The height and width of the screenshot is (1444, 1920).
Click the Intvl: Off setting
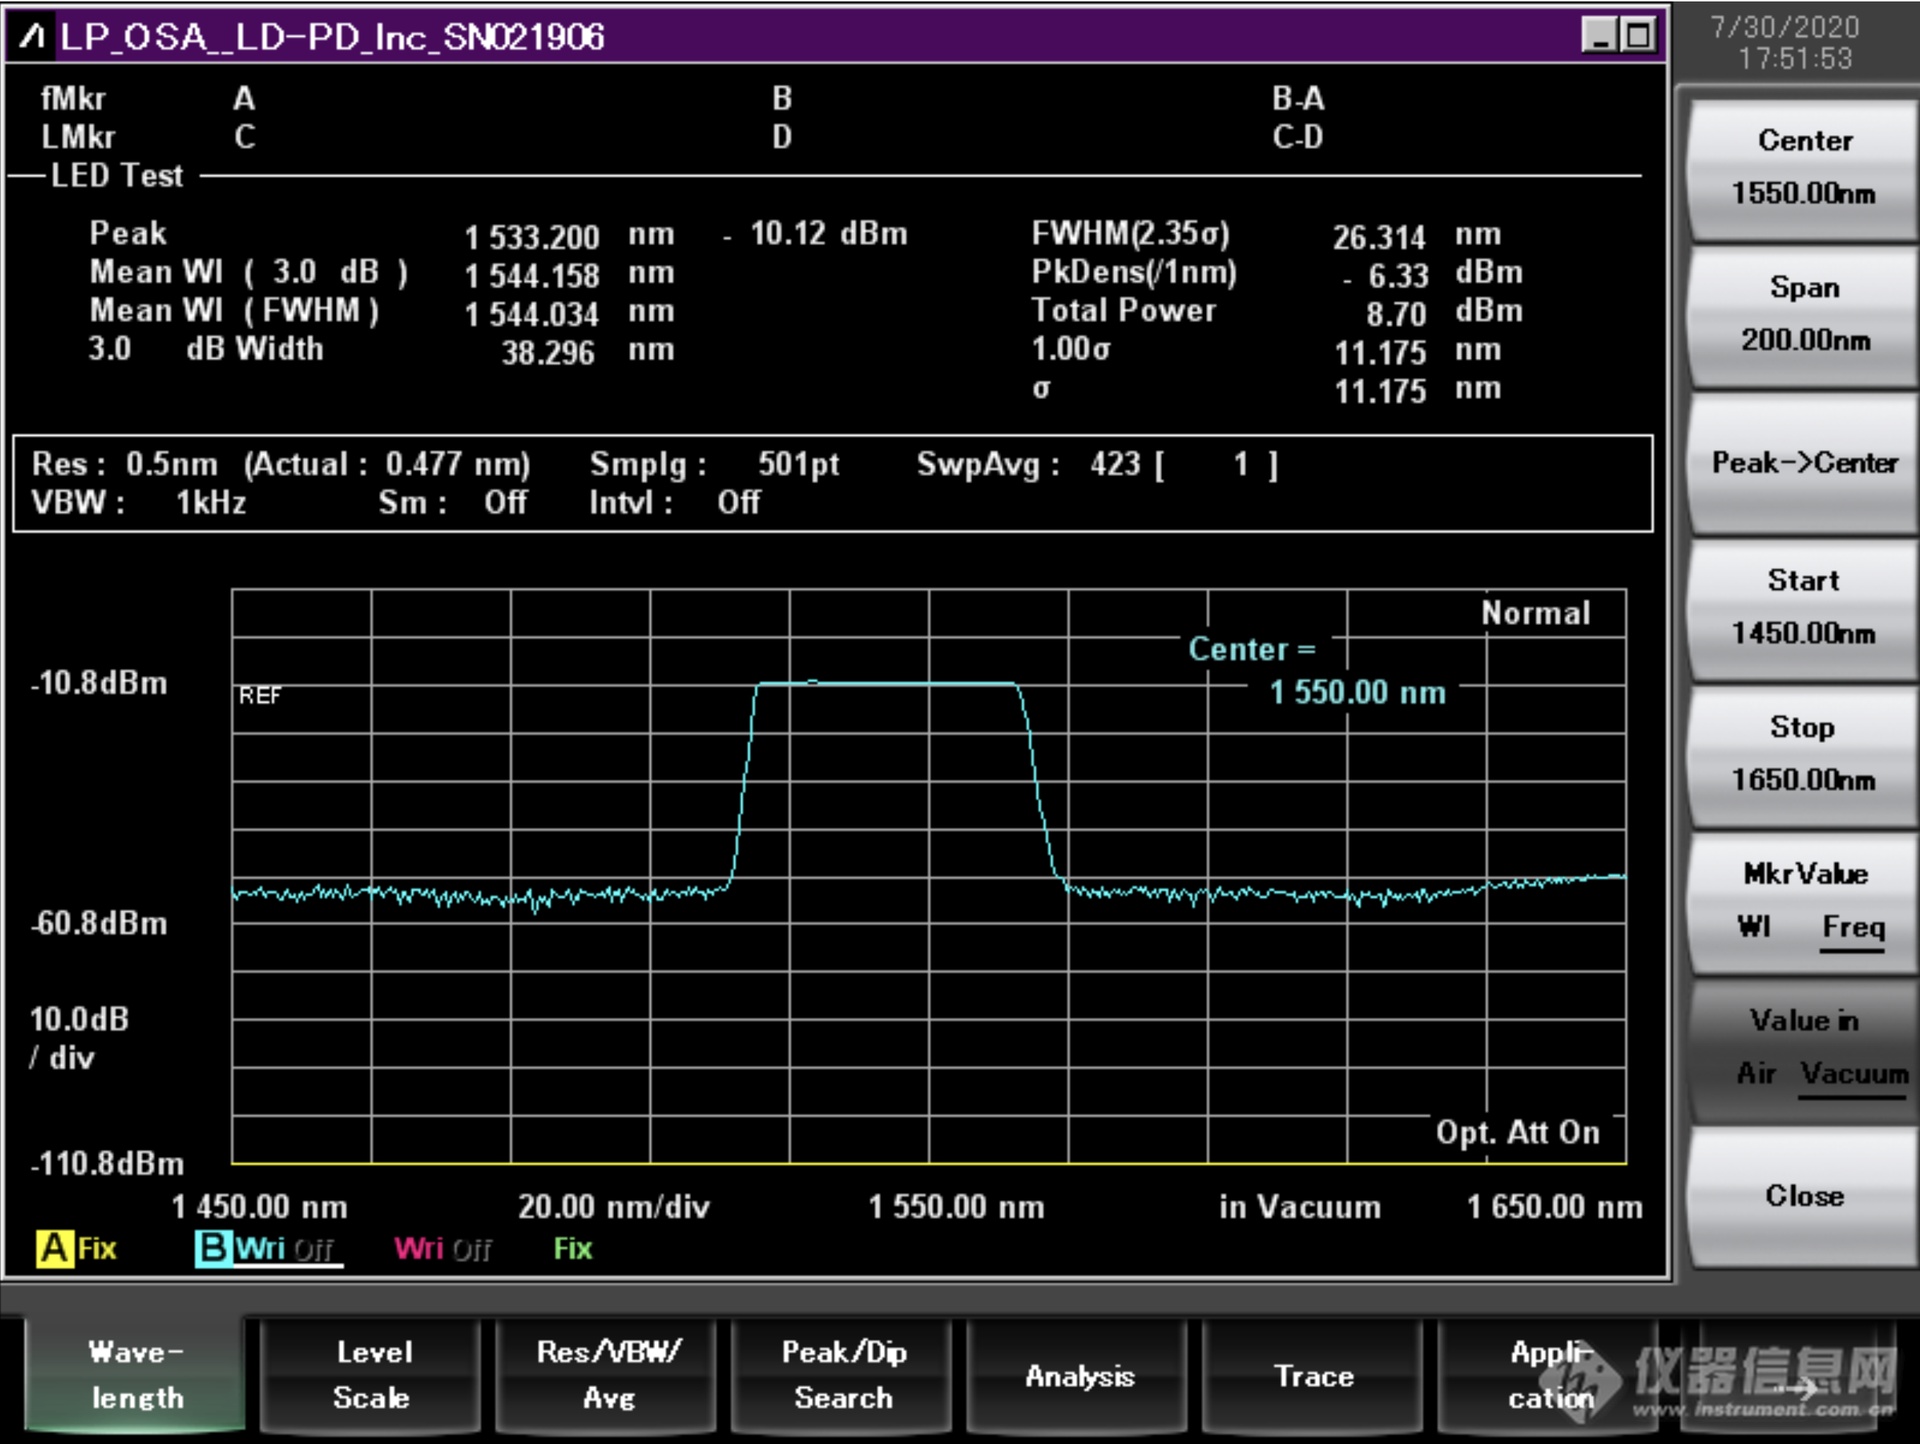coord(674,502)
